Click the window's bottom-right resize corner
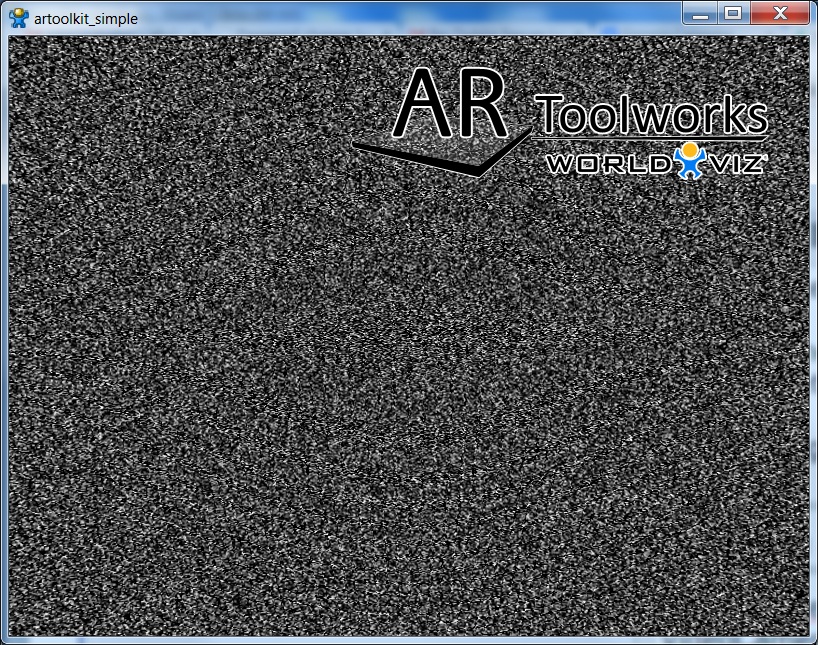The height and width of the screenshot is (645, 818). click(x=812, y=639)
